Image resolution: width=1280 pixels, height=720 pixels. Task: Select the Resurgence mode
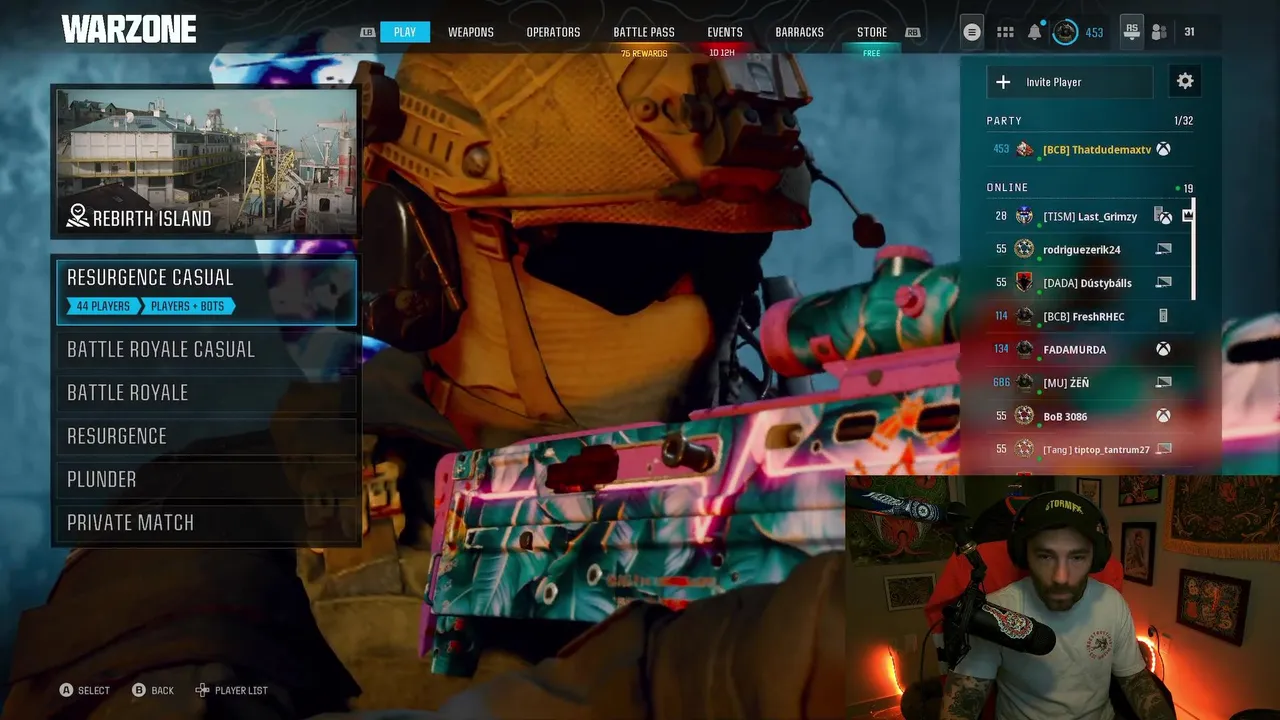(x=207, y=436)
